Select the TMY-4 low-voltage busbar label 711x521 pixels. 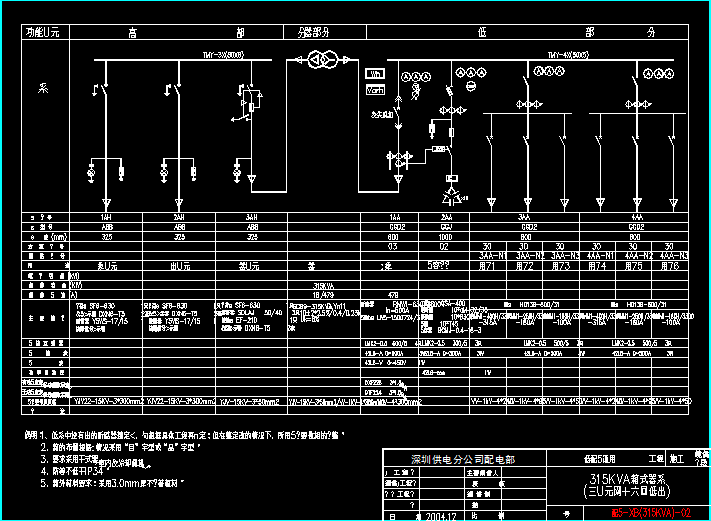click(x=568, y=55)
